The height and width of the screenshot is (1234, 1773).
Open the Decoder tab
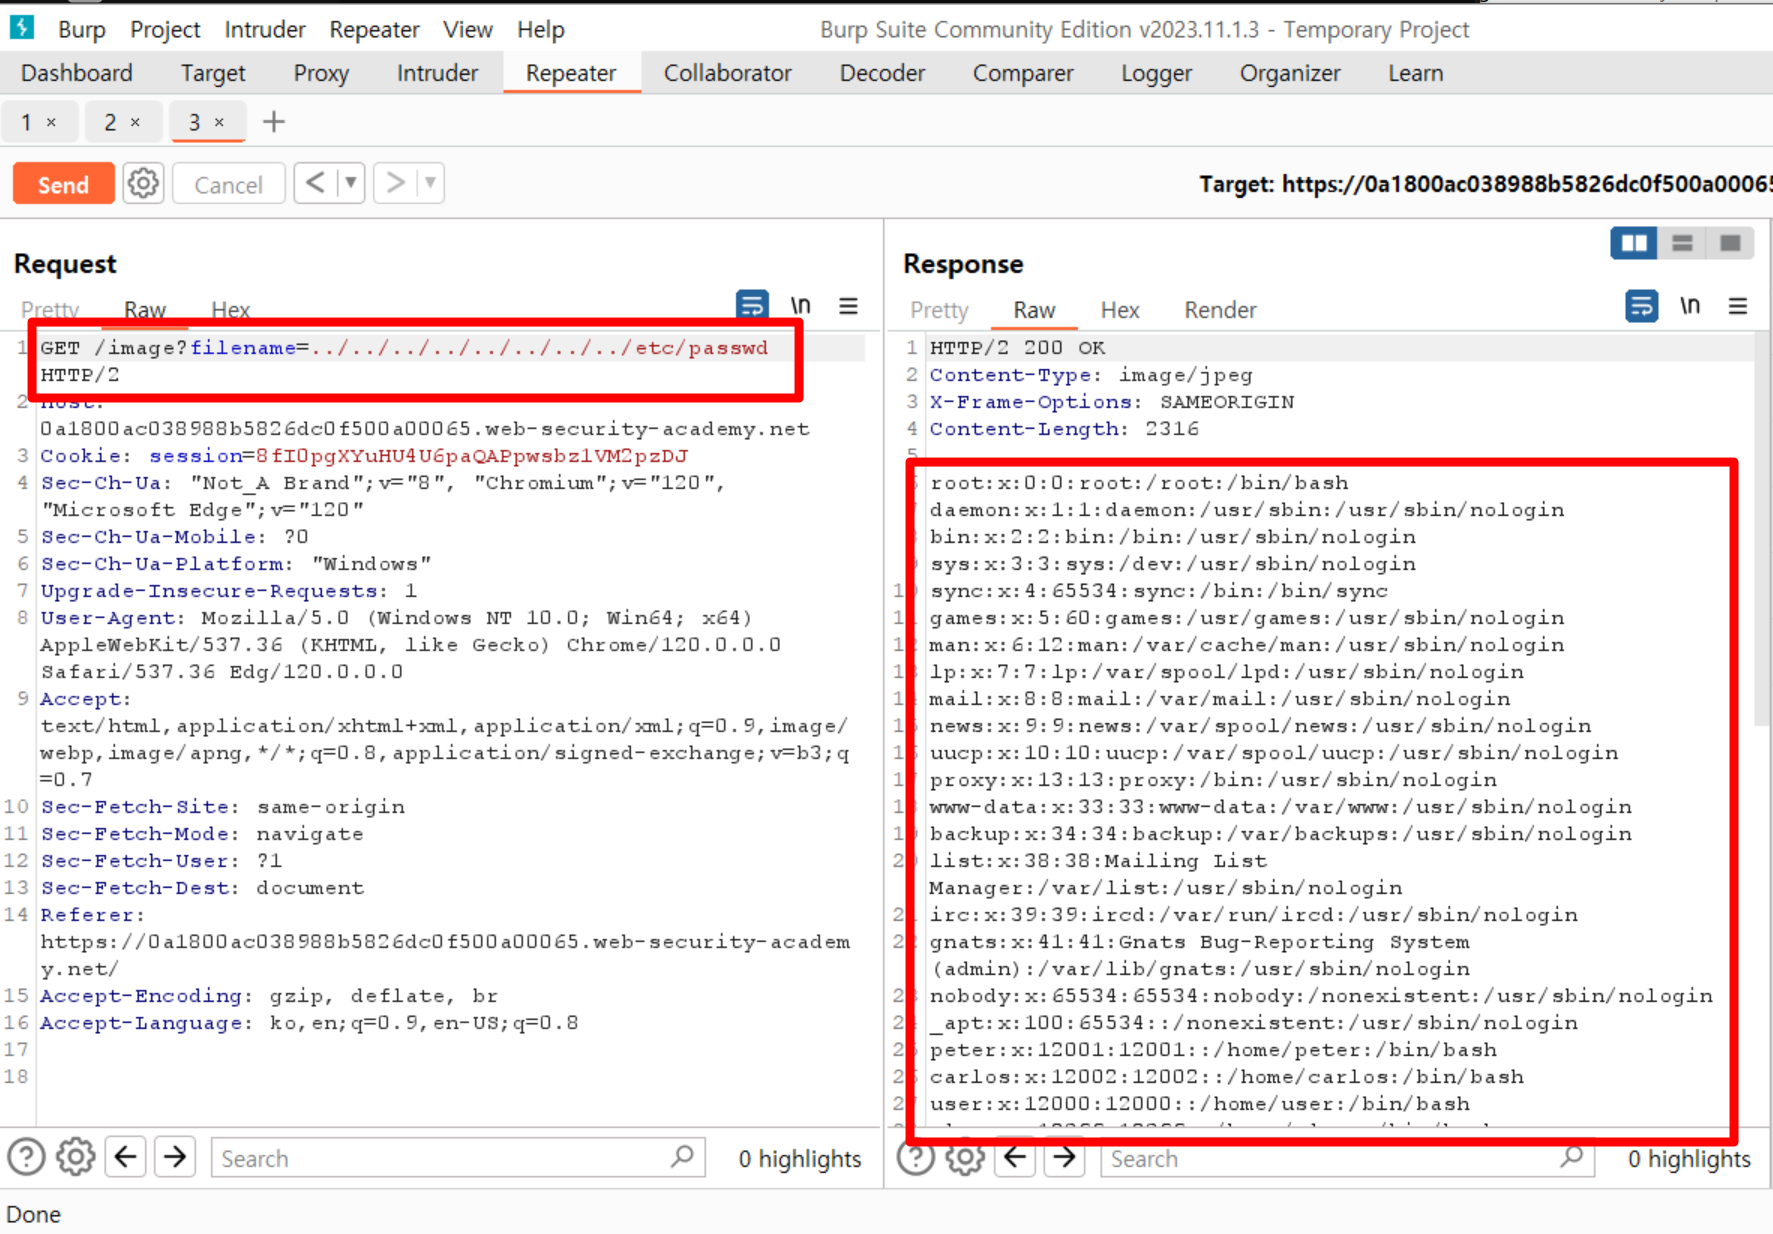point(882,73)
